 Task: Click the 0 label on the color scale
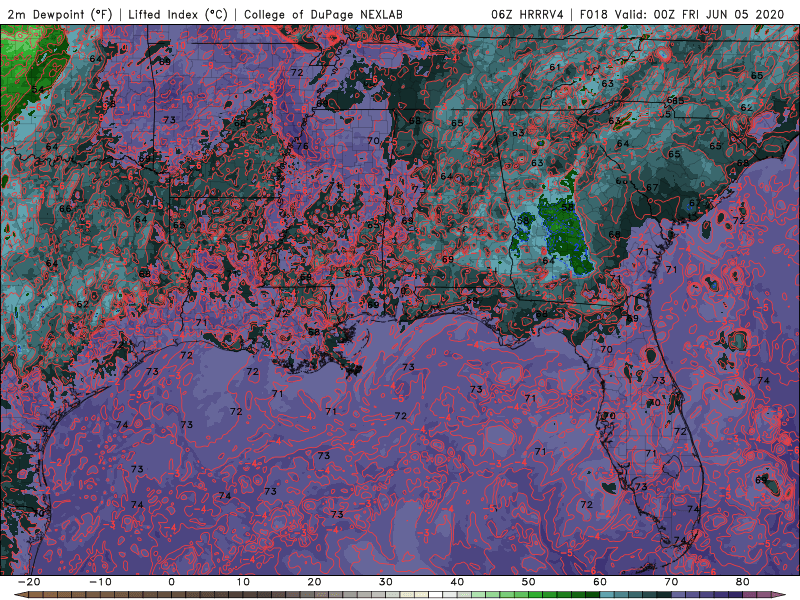pos(171,582)
